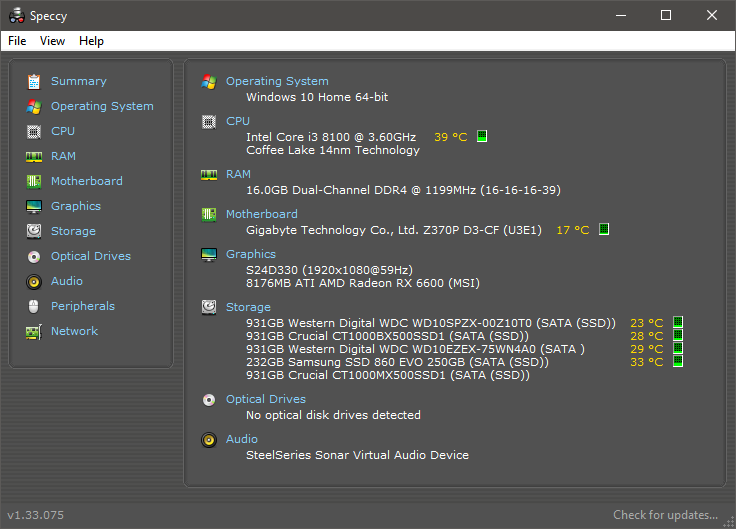
Task: Click Check for updates link
Action: pyautogui.click(x=665, y=515)
